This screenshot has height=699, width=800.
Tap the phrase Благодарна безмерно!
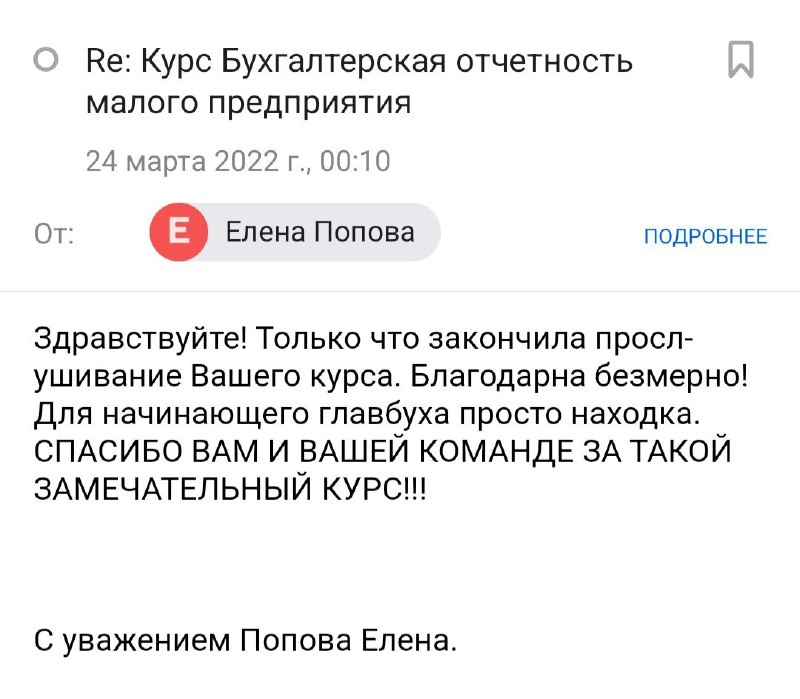coord(579,376)
